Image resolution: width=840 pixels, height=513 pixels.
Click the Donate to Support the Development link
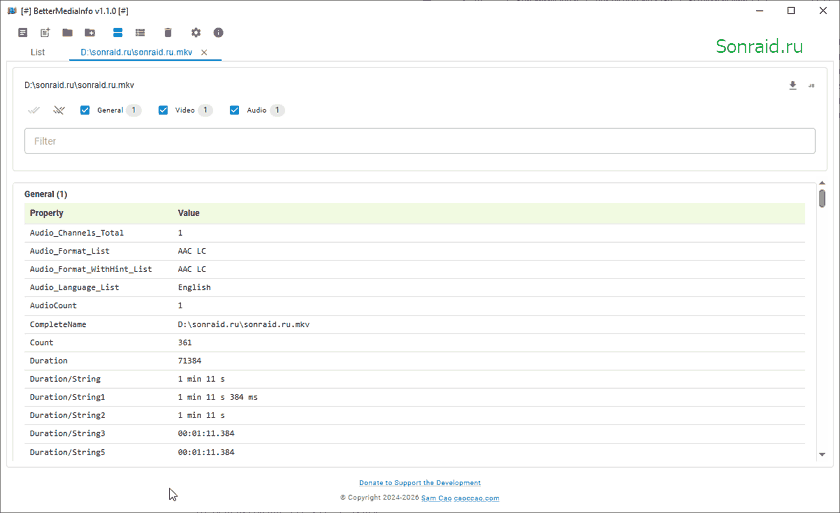coord(420,482)
